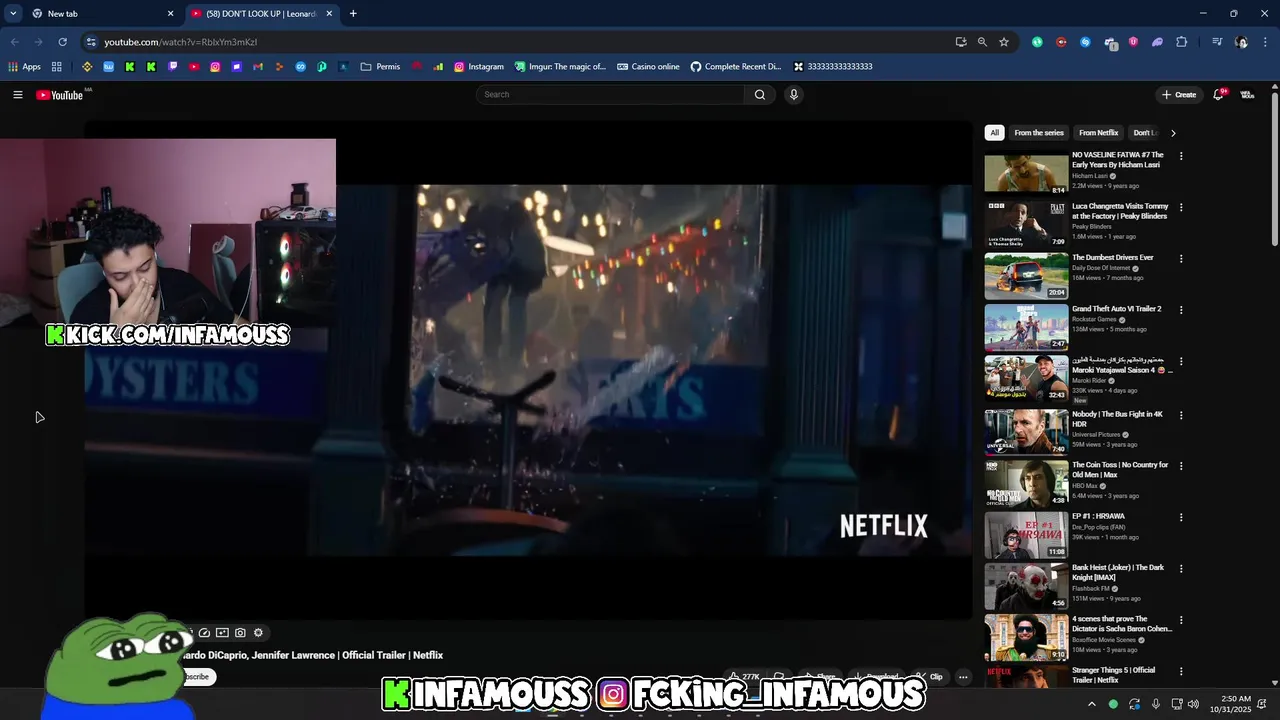Open the Casino online bookmark
The image size is (1280, 720).
(648, 67)
